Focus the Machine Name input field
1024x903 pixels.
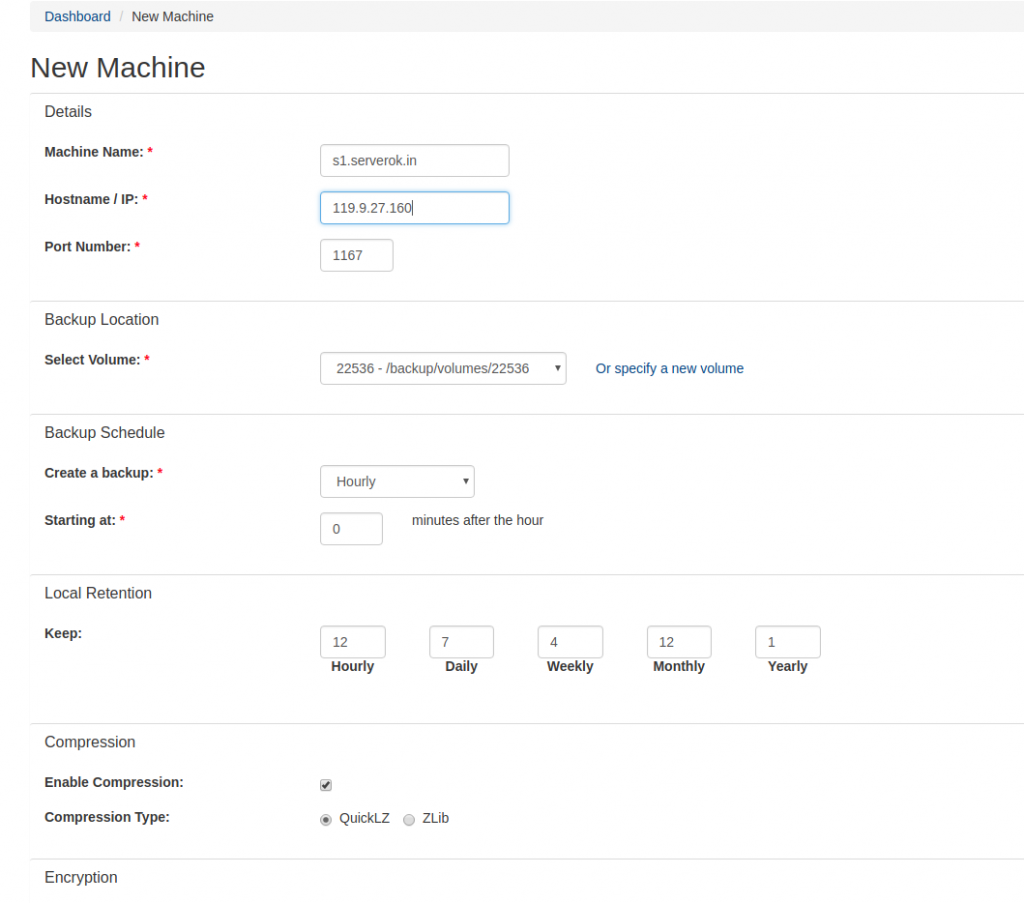[x=414, y=160]
